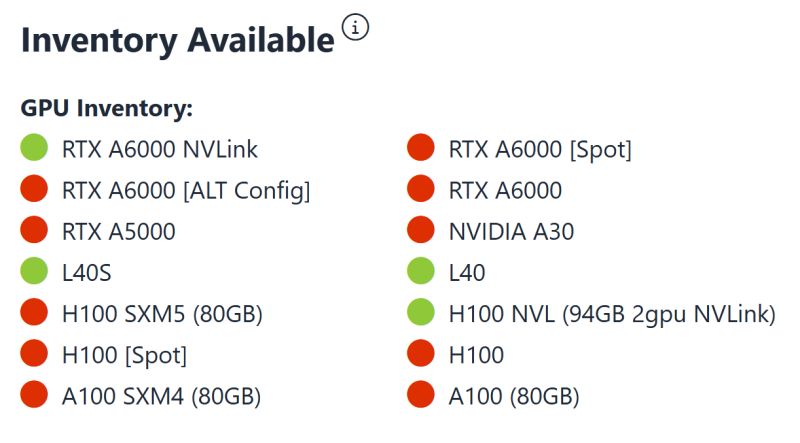800x443 pixels.
Task: Click the plain H100 label
Action: (476, 354)
